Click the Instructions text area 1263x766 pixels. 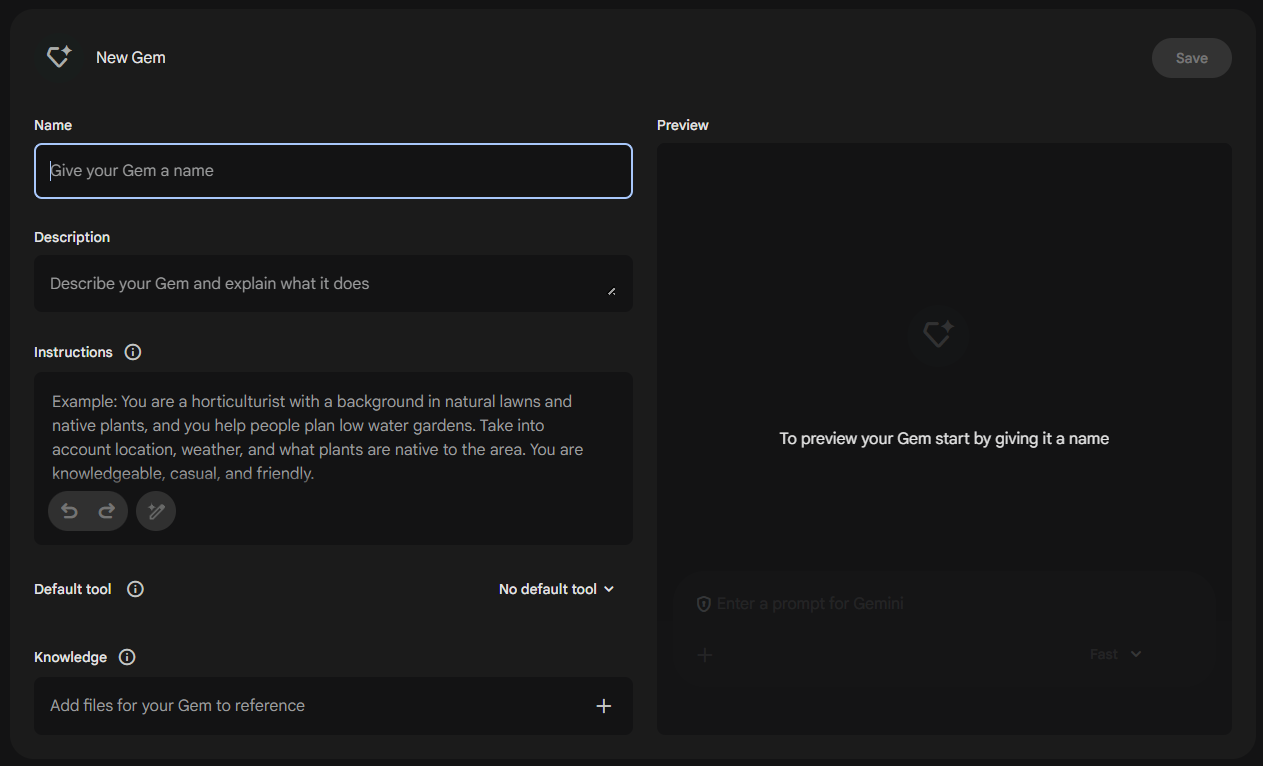pos(333,459)
